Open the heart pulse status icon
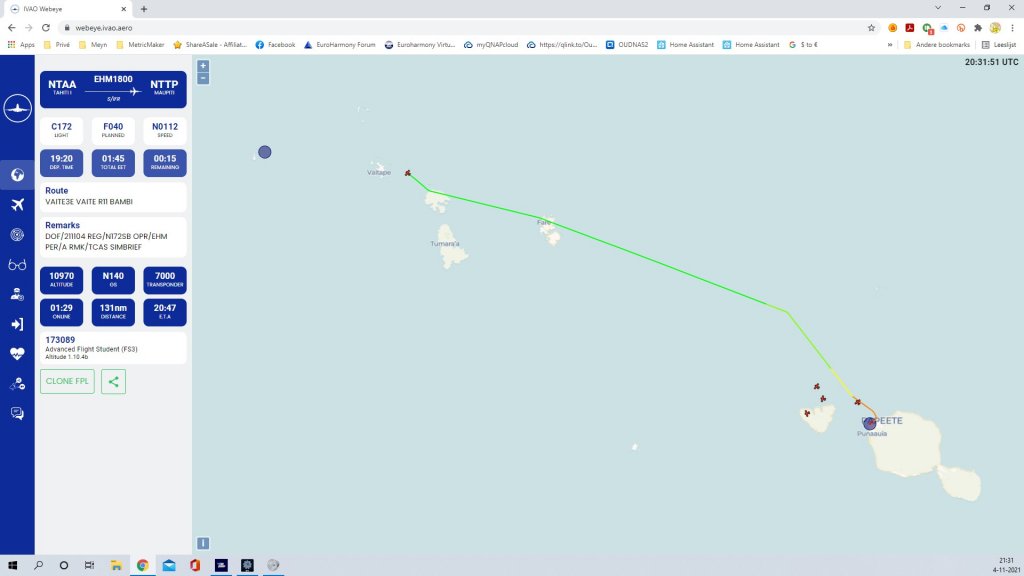Screen dimensions: 1024x576 tap(17, 354)
